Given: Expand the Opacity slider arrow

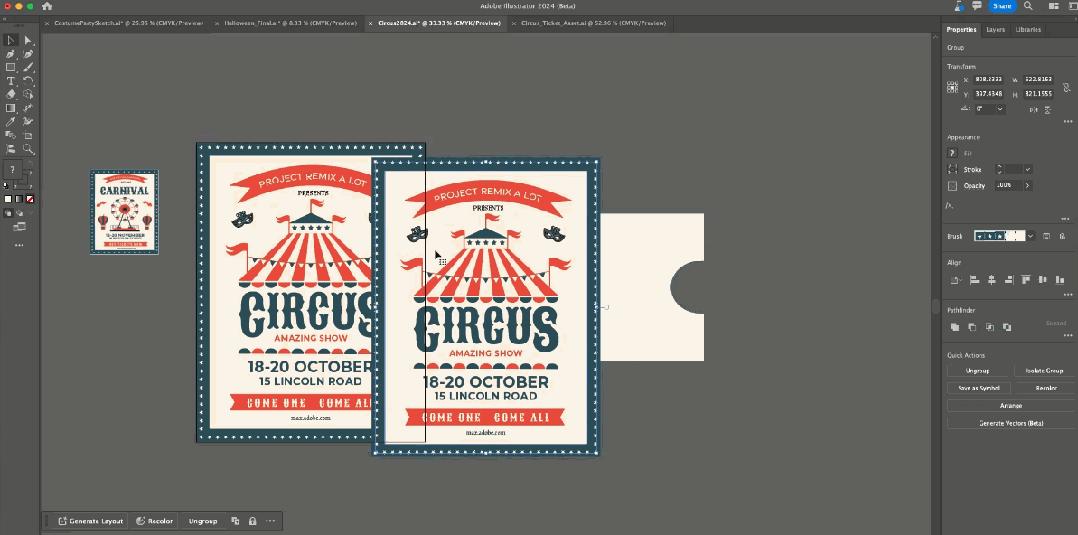Looking at the screenshot, I should [x=1028, y=186].
